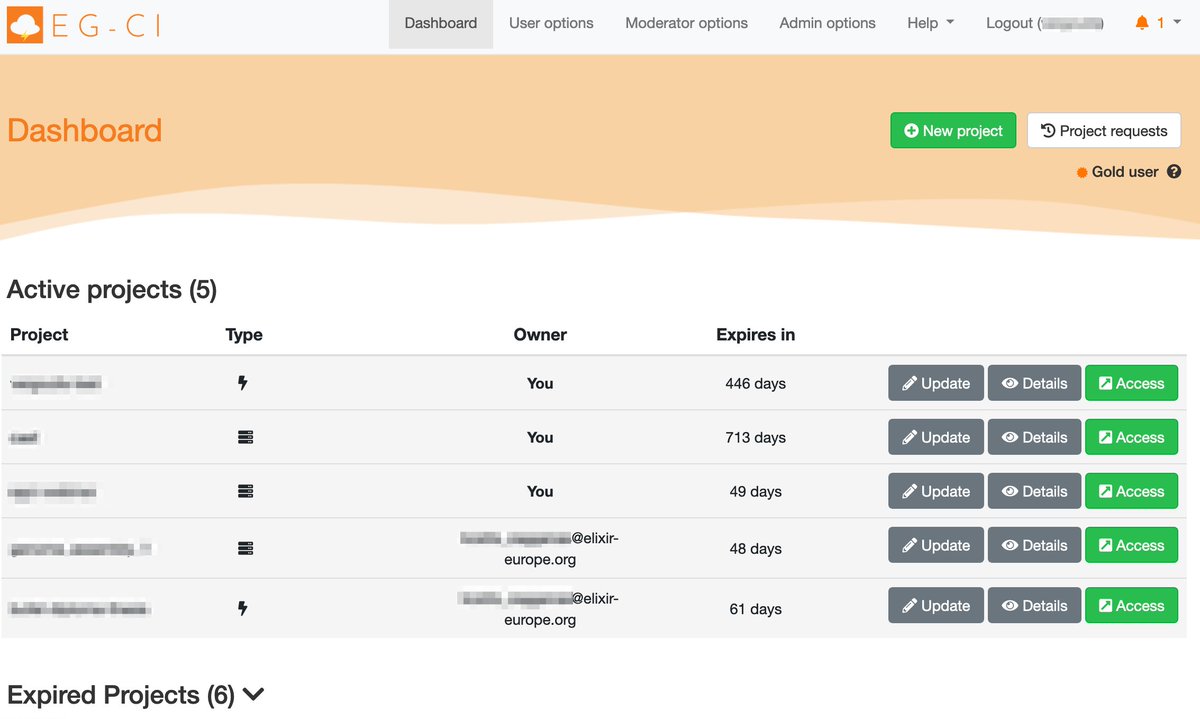The height and width of the screenshot is (719, 1200).
Task: Click the server type icon in 48 days row
Action: tap(245, 548)
